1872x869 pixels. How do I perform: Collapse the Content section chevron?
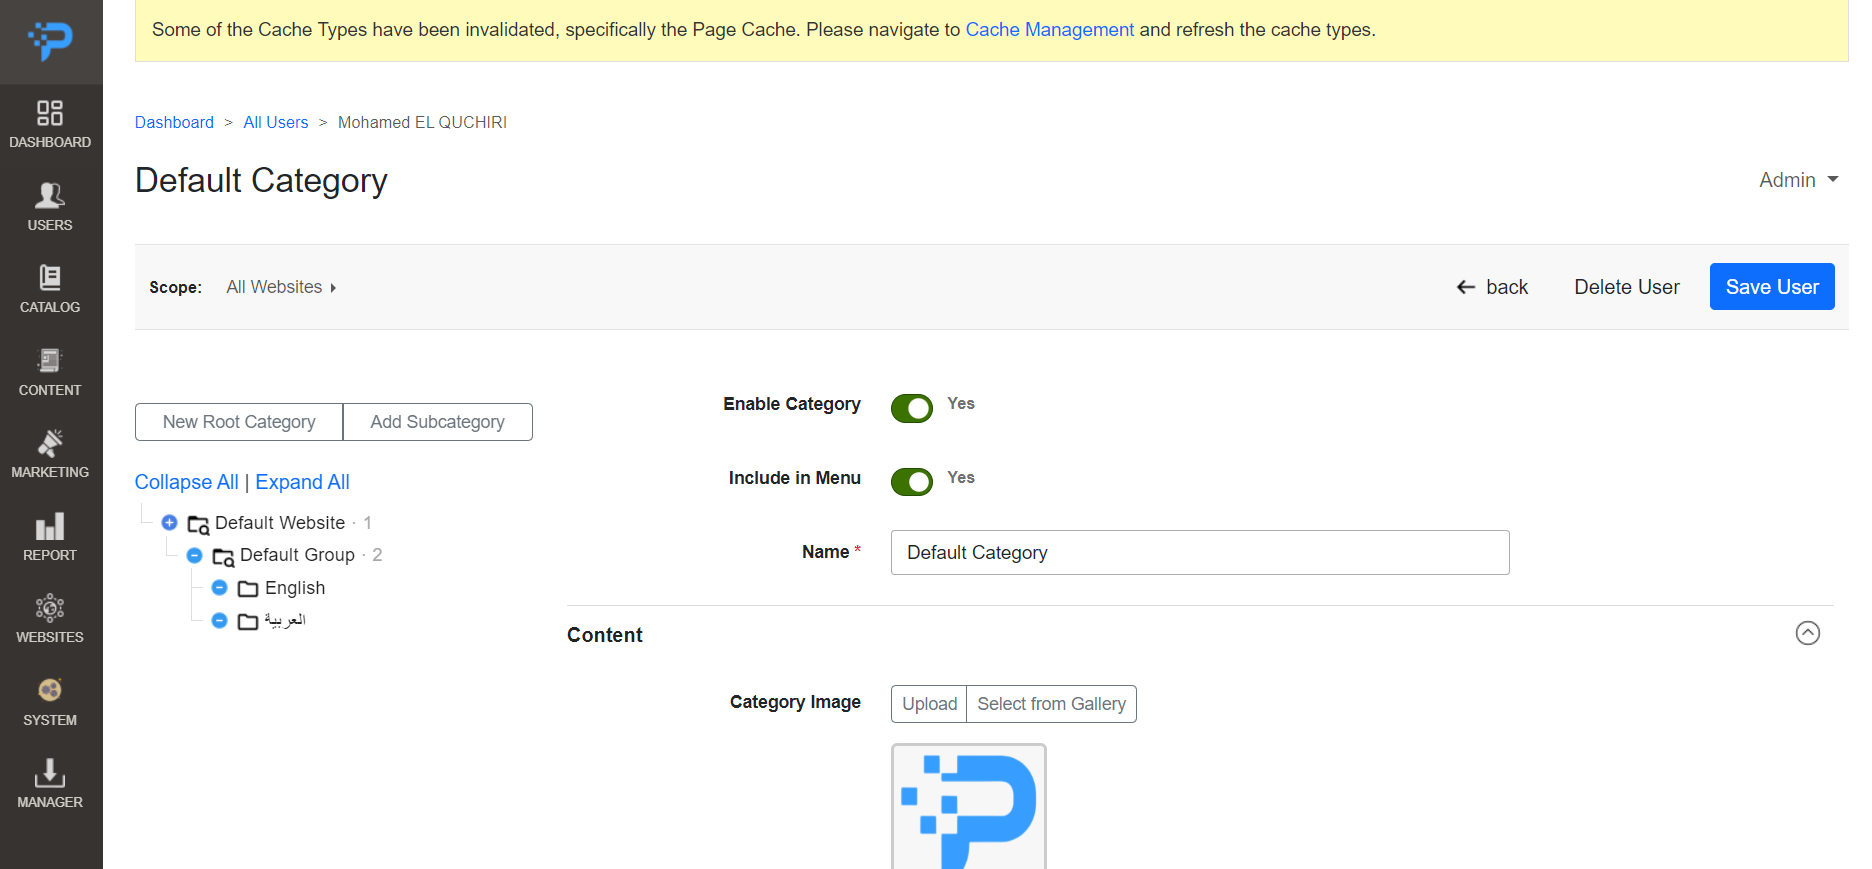click(x=1808, y=633)
